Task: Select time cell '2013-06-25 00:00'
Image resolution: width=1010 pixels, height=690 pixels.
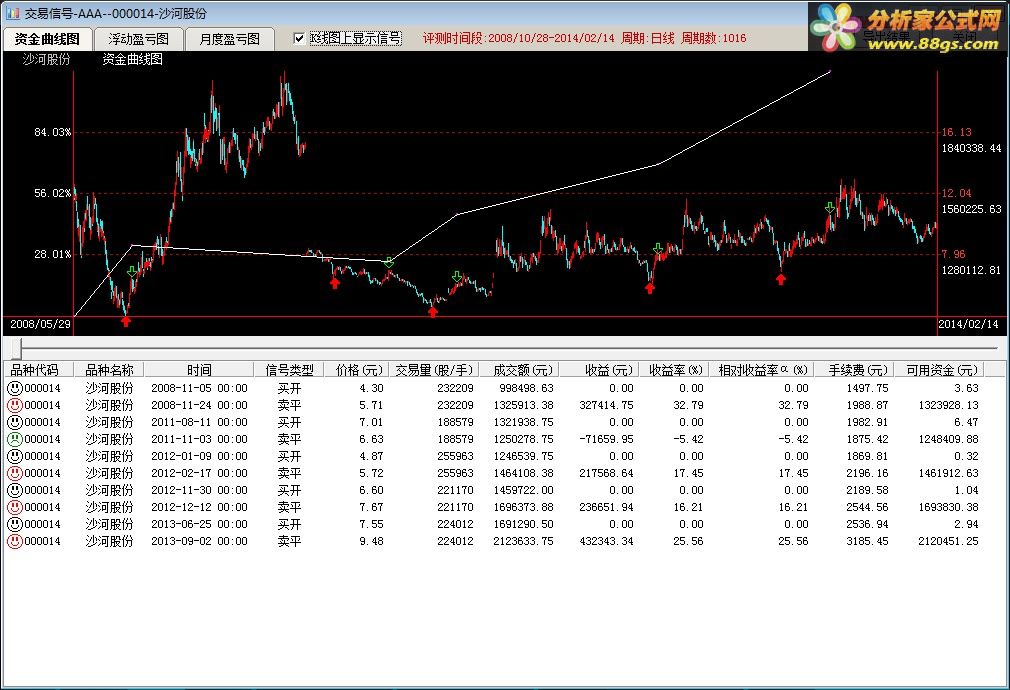Action: coord(199,524)
